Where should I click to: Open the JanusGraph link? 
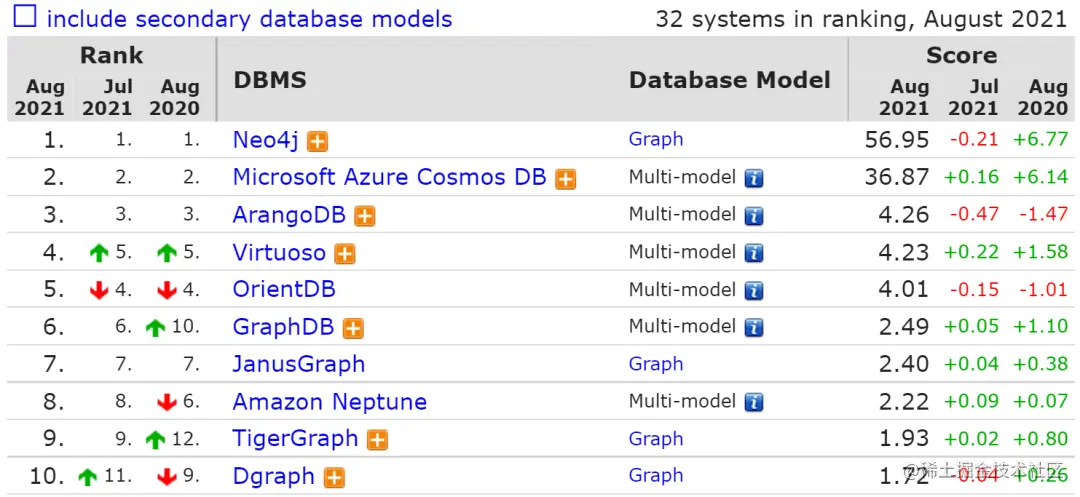pos(298,365)
